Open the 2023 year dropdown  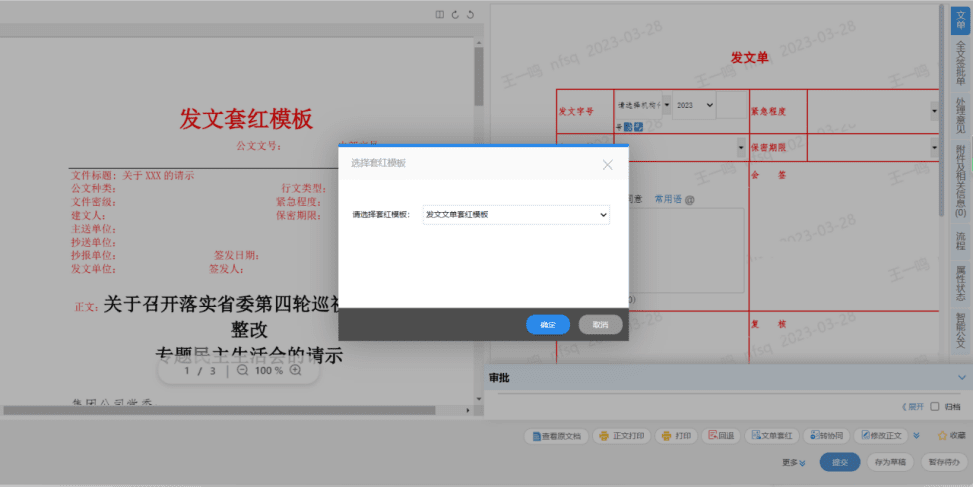(694, 106)
